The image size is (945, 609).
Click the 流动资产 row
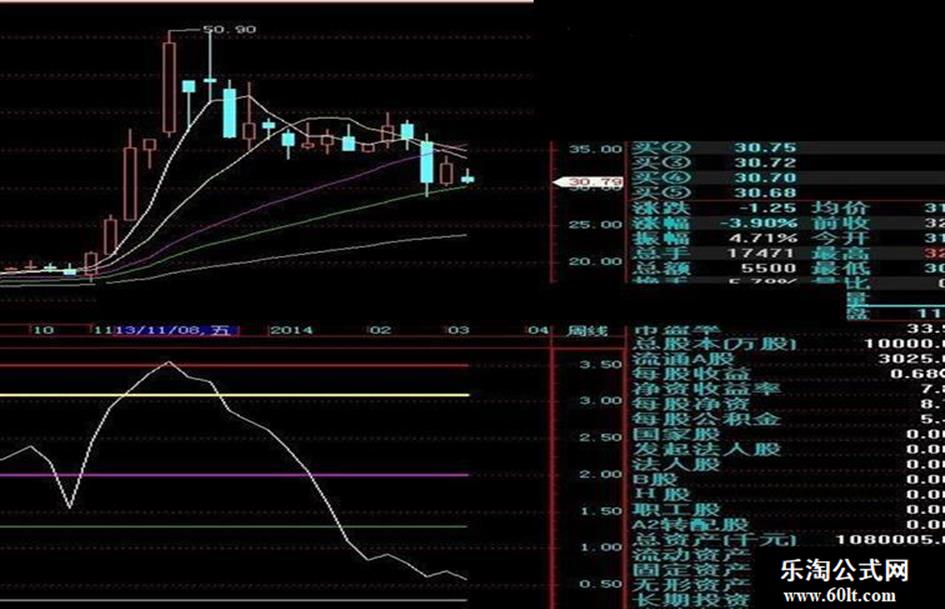(x=691, y=555)
